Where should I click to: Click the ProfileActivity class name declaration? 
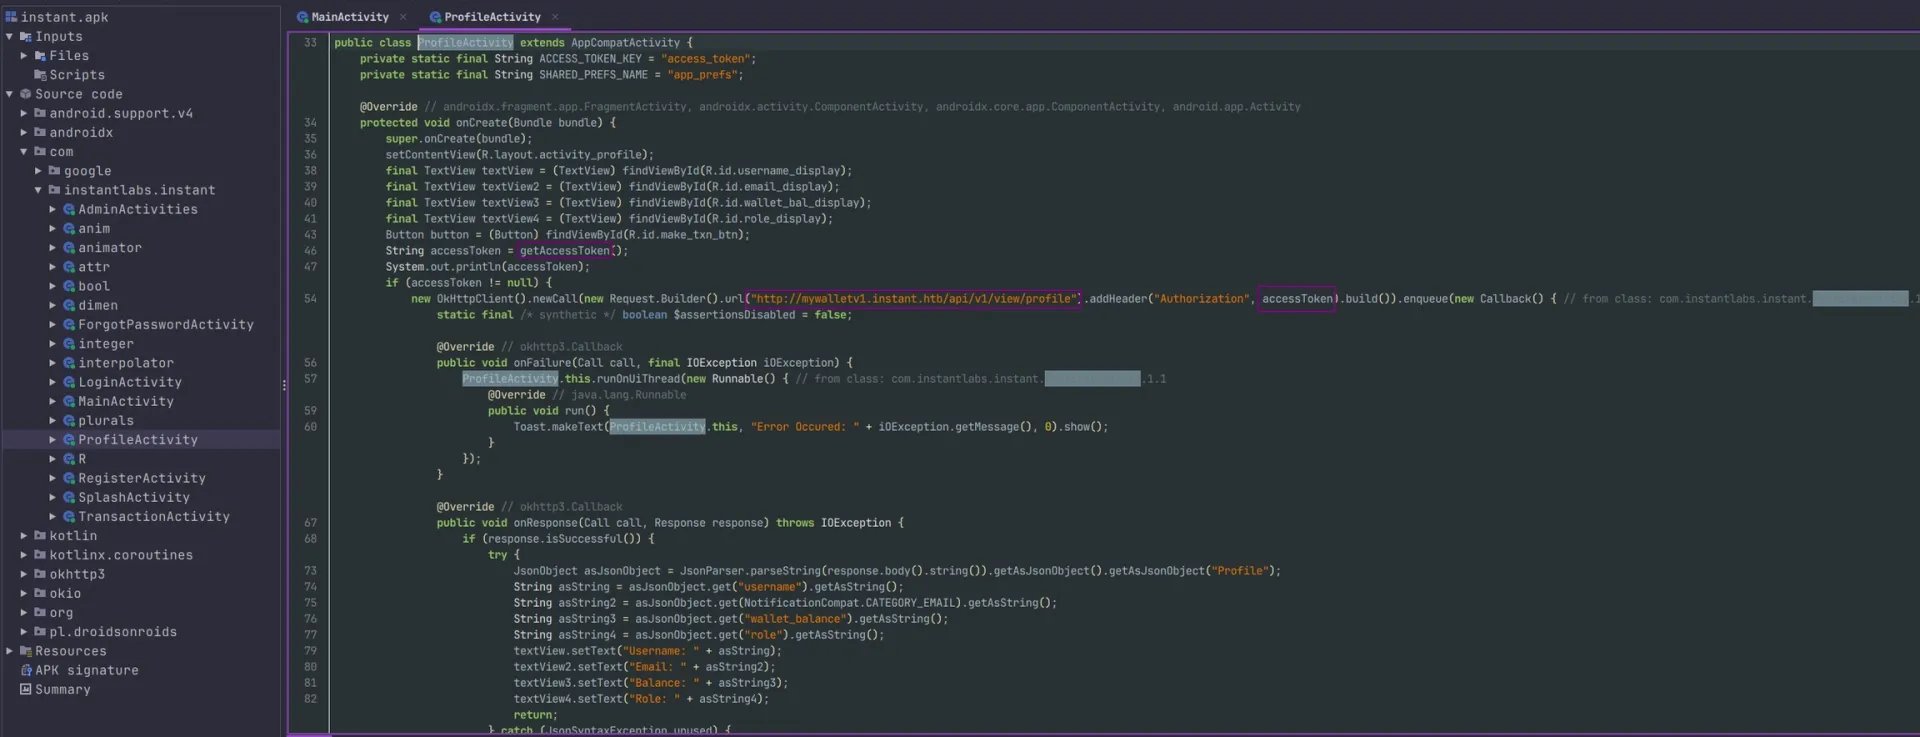coord(465,43)
